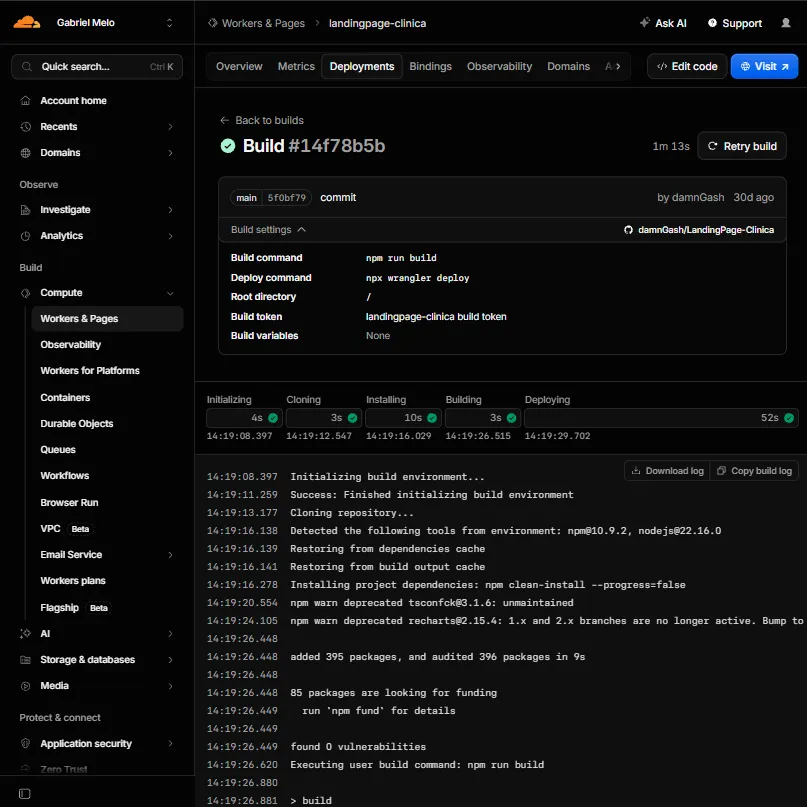The height and width of the screenshot is (807, 807).
Task: Click the Installing step green check
Action: click(432, 418)
